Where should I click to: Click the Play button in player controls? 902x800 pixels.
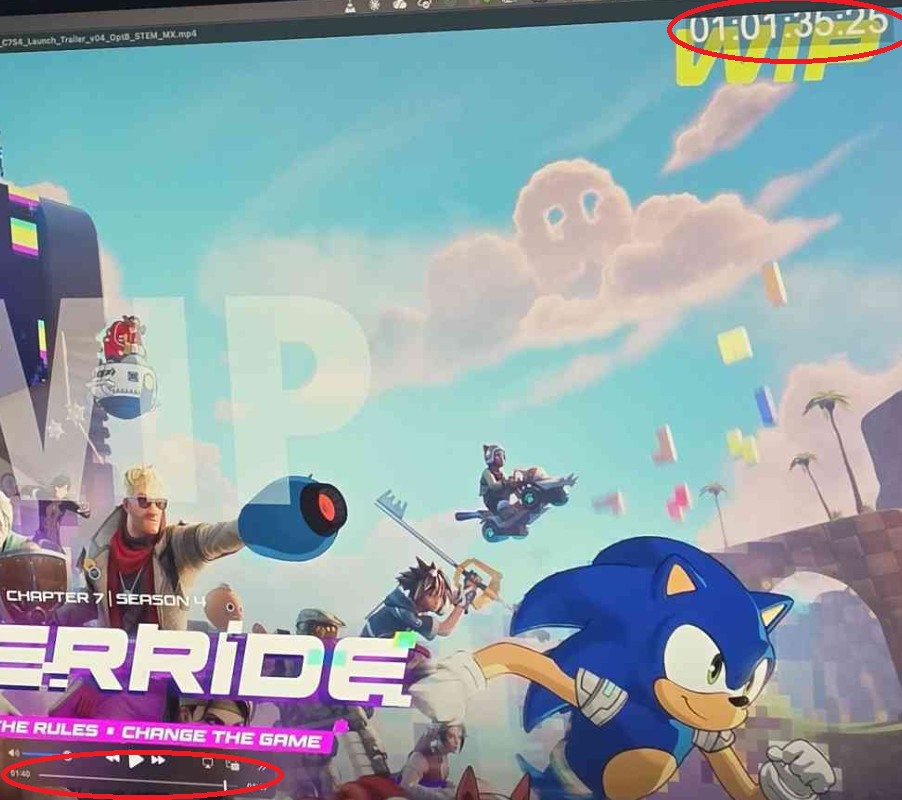[x=136, y=761]
